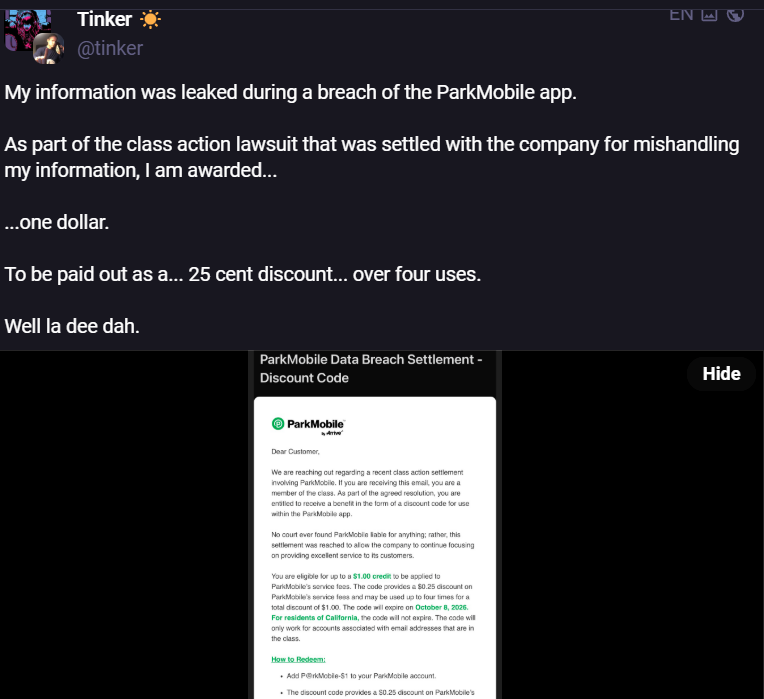Open the Tinker display name profile link
Screen dimensions: 764x699
click(104, 19)
